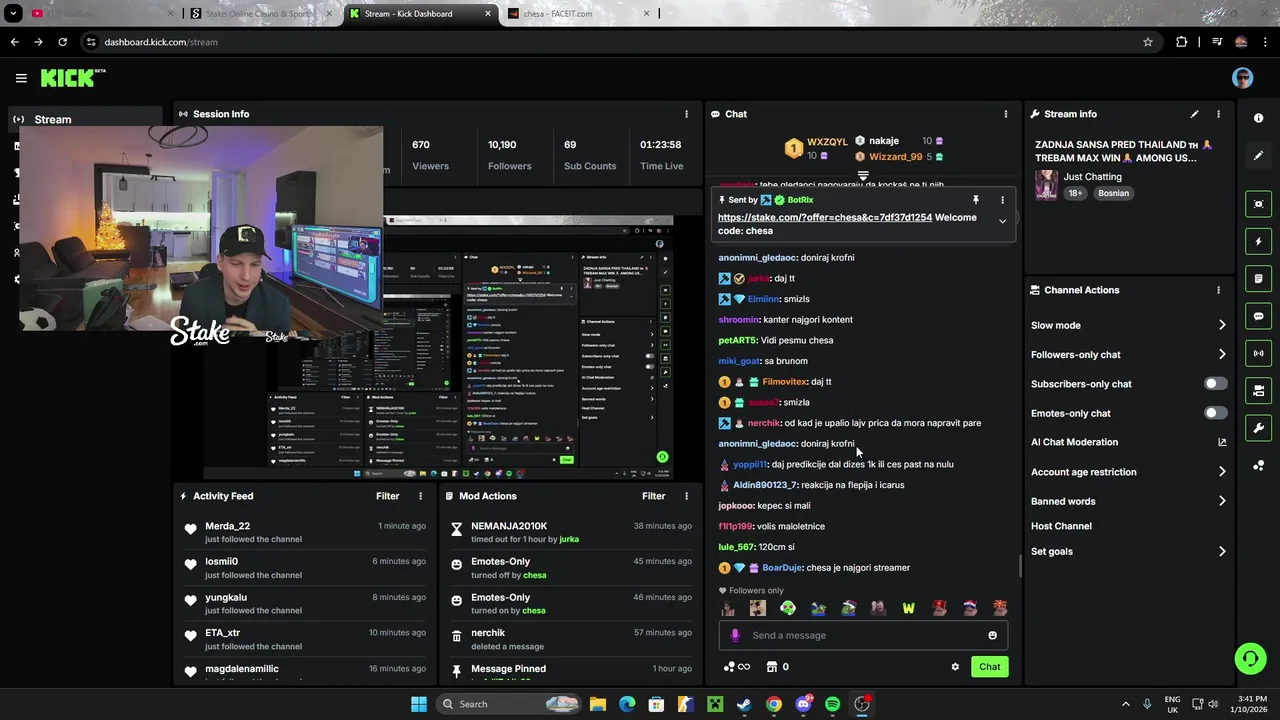Click the channel points infinity icon
This screenshot has width=1280, height=720.
point(737,667)
